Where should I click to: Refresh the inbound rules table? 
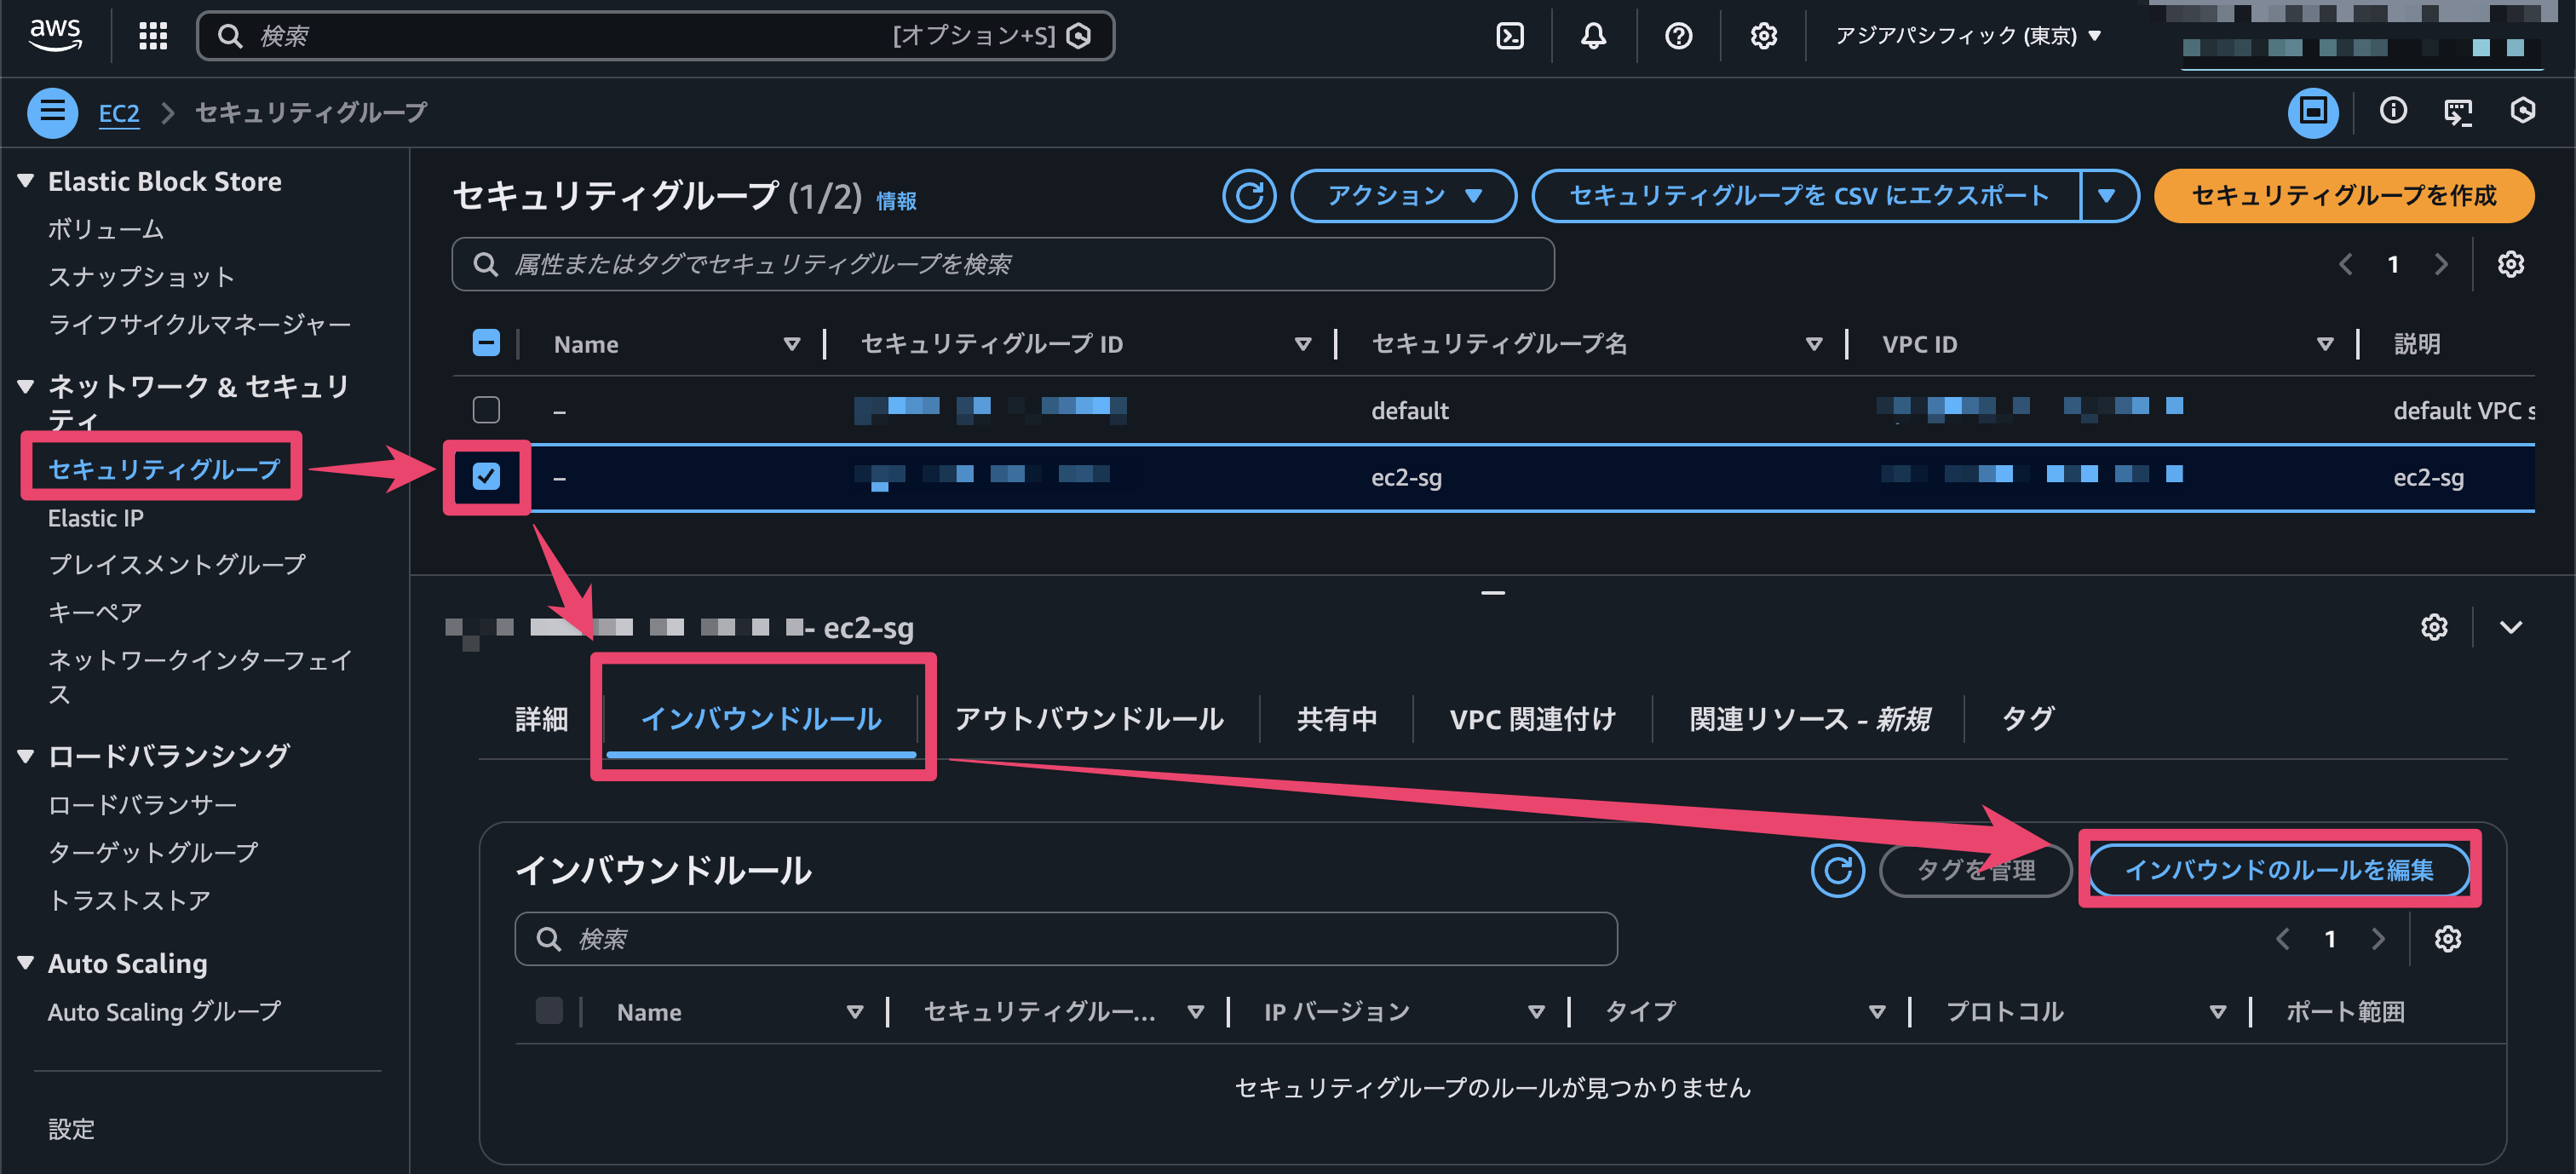(x=1838, y=870)
